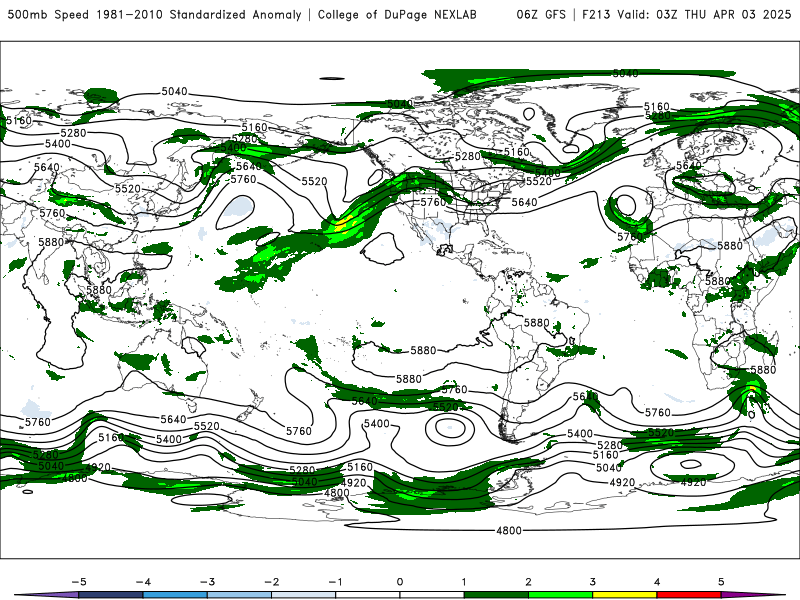
Task: Click the '-4' colorbar tick label
Action: pos(143,582)
